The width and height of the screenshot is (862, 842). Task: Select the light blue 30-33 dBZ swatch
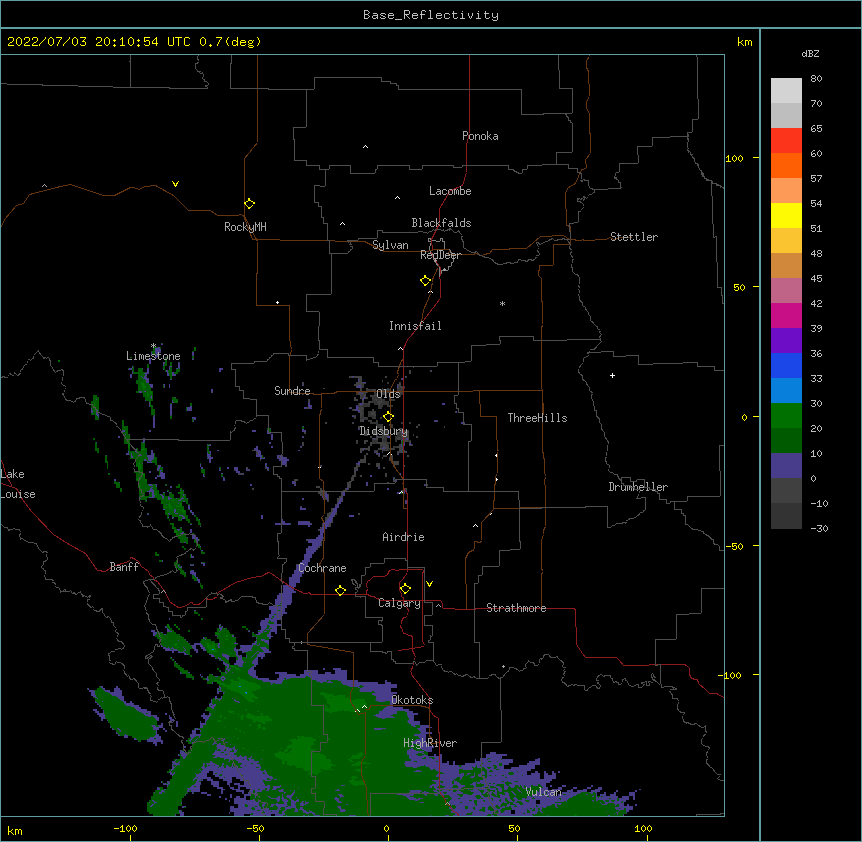(x=786, y=391)
